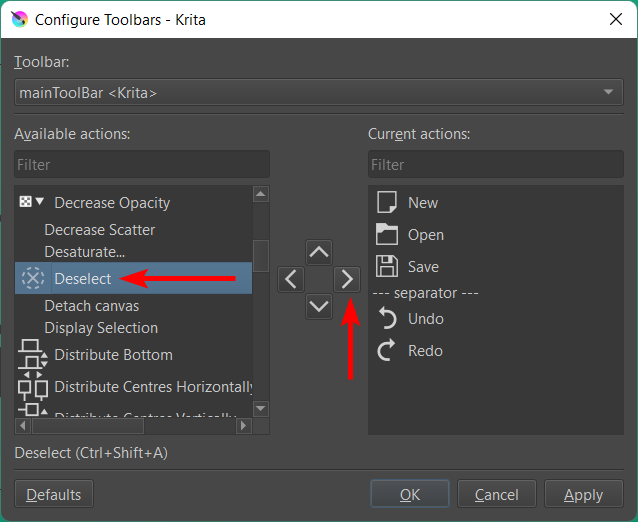Image resolution: width=638 pixels, height=522 pixels.
Task: Select the Redo action in current list
Action: [x=425, y=351]
